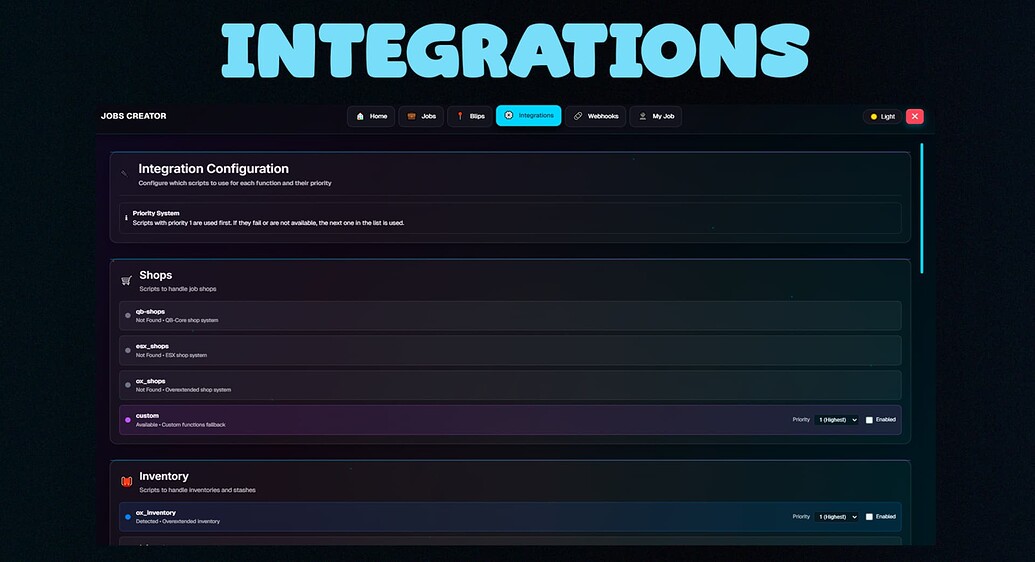
Task: Click the person icon on My Job
Action: click(x=642, y=116)
